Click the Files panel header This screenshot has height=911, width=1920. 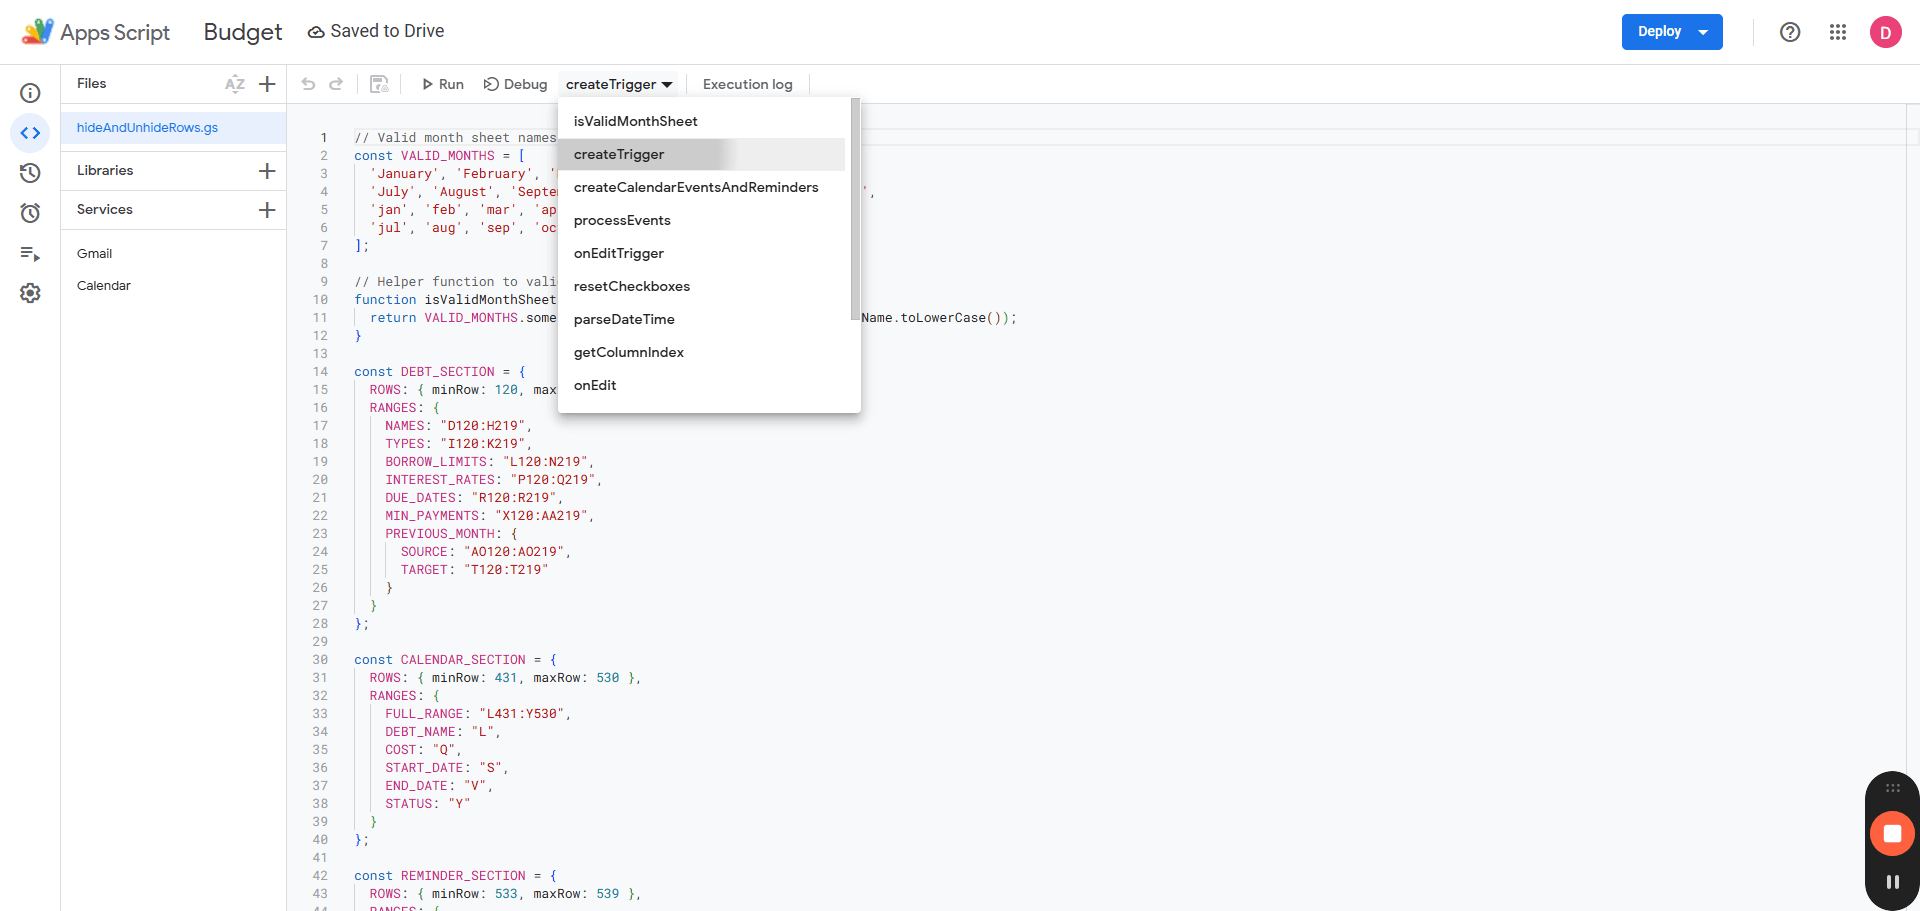(92, 84)
